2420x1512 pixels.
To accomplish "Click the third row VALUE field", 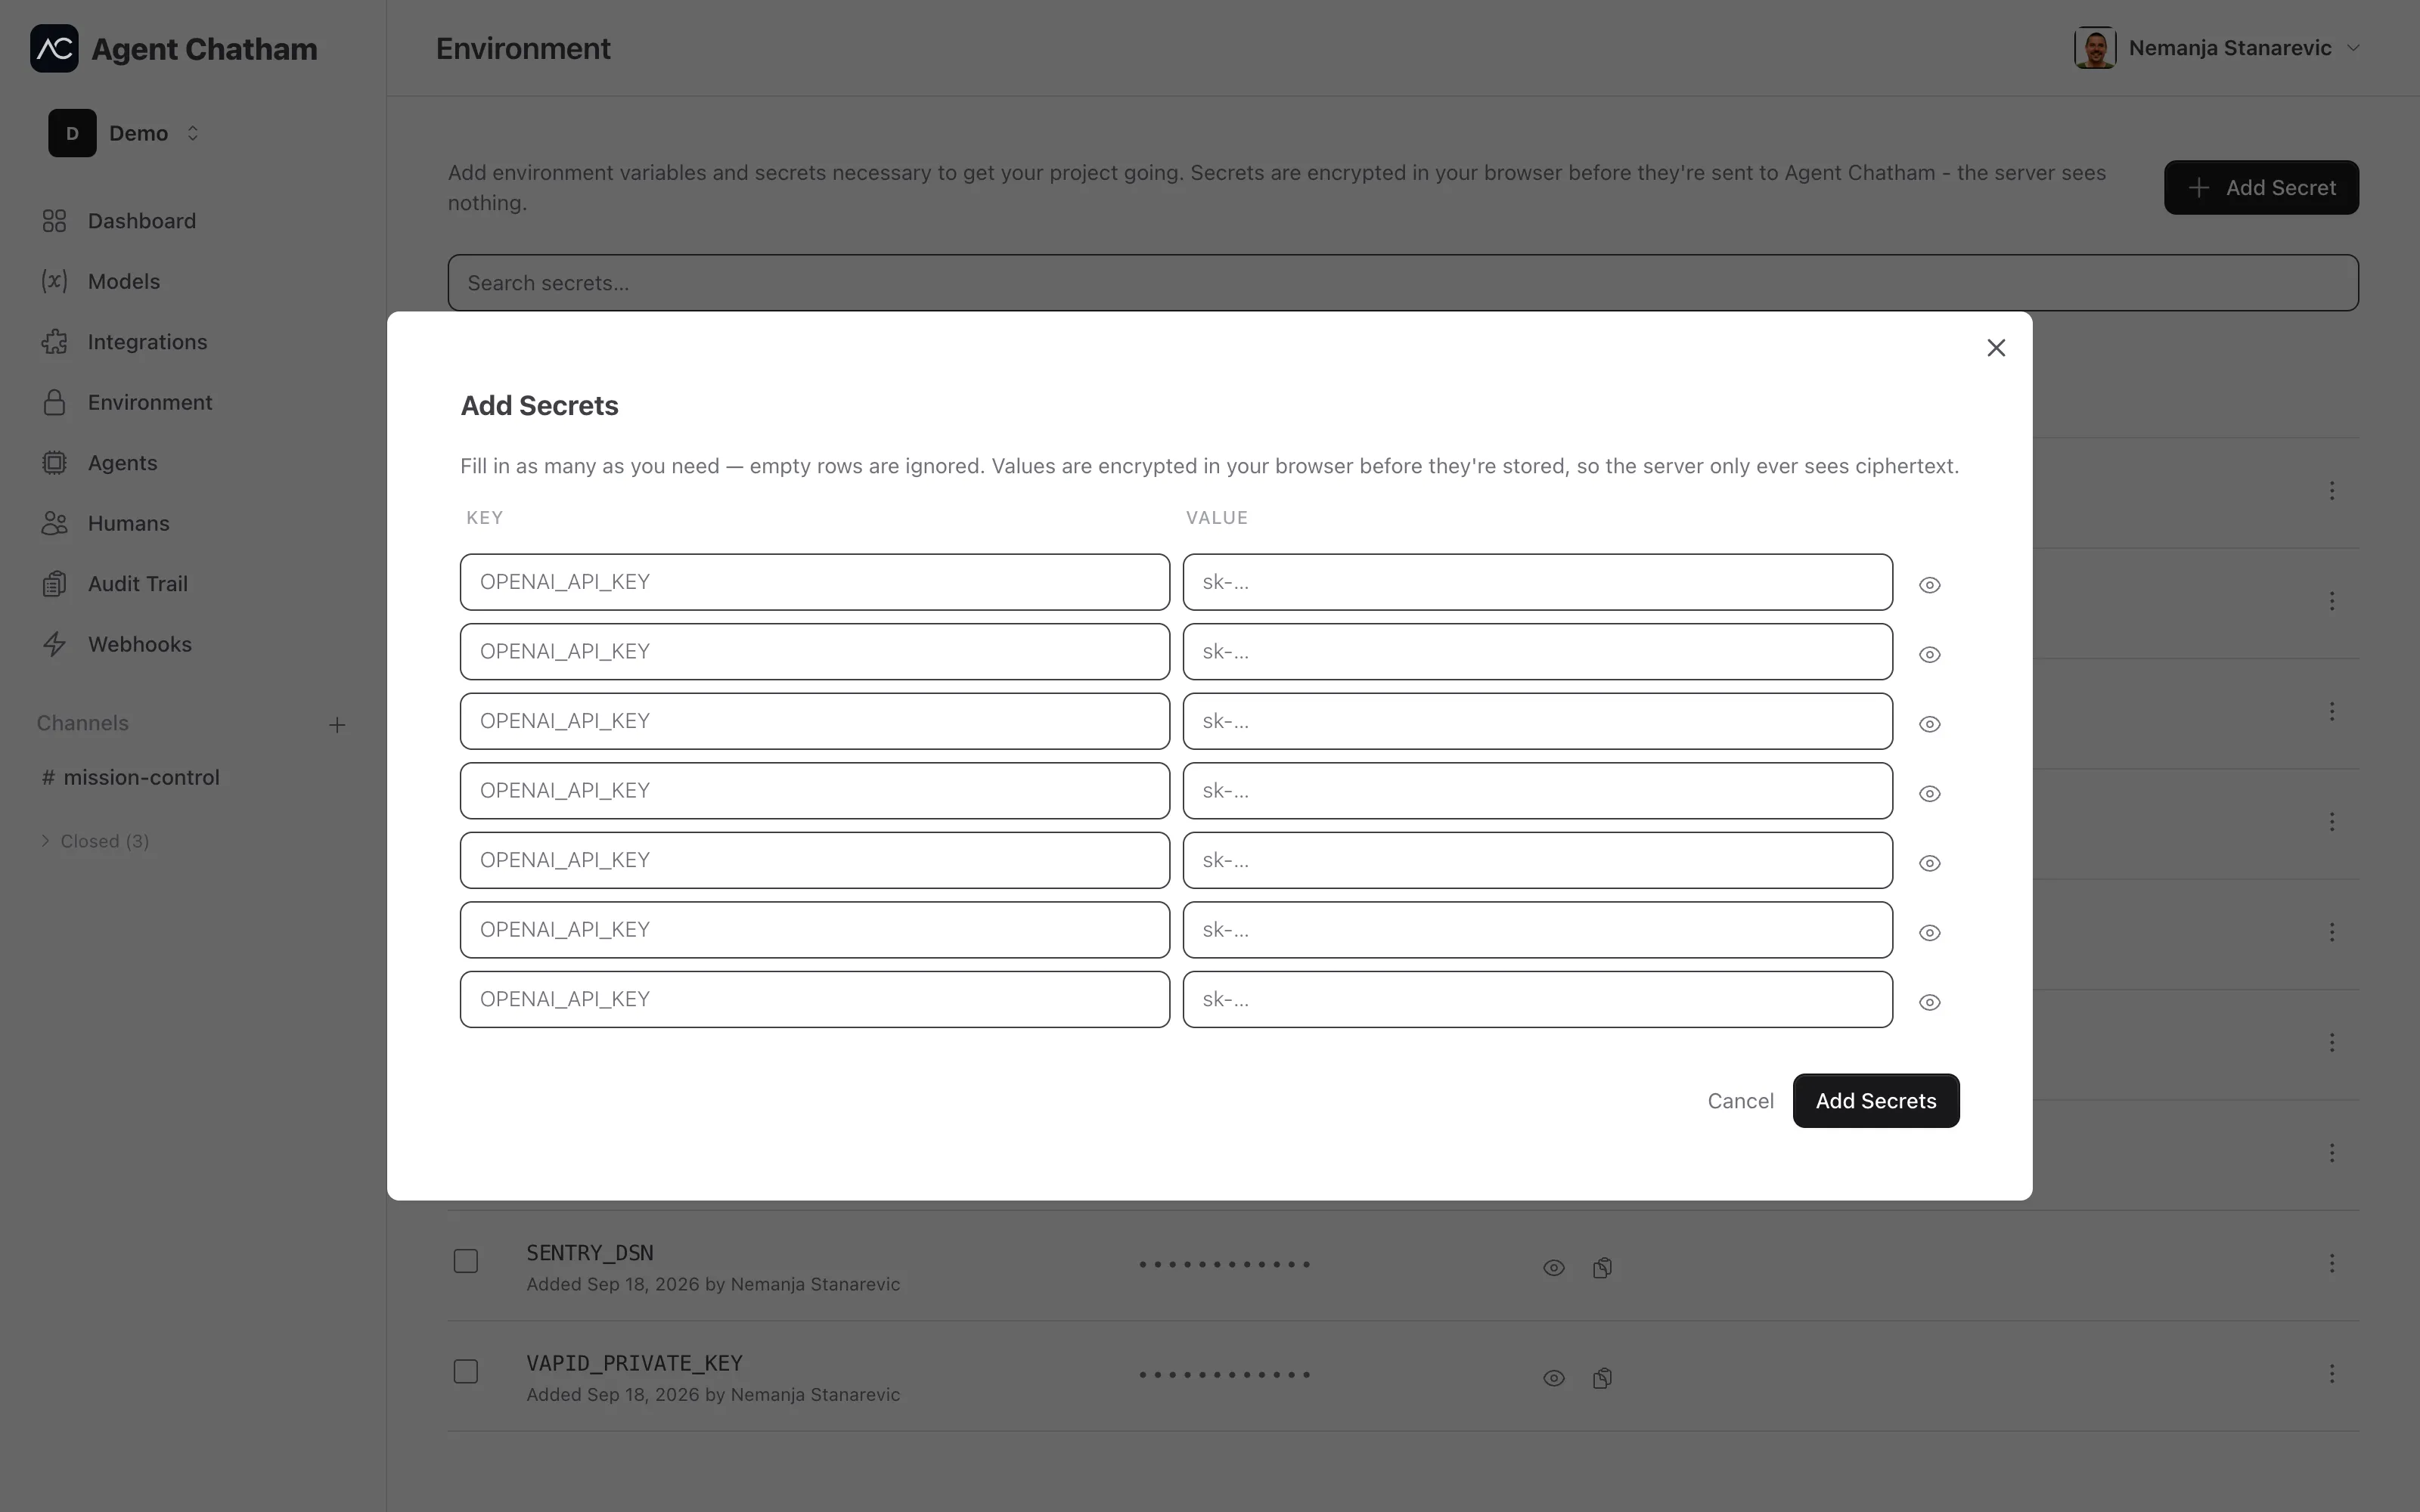I will click(x=1537, y=721).
